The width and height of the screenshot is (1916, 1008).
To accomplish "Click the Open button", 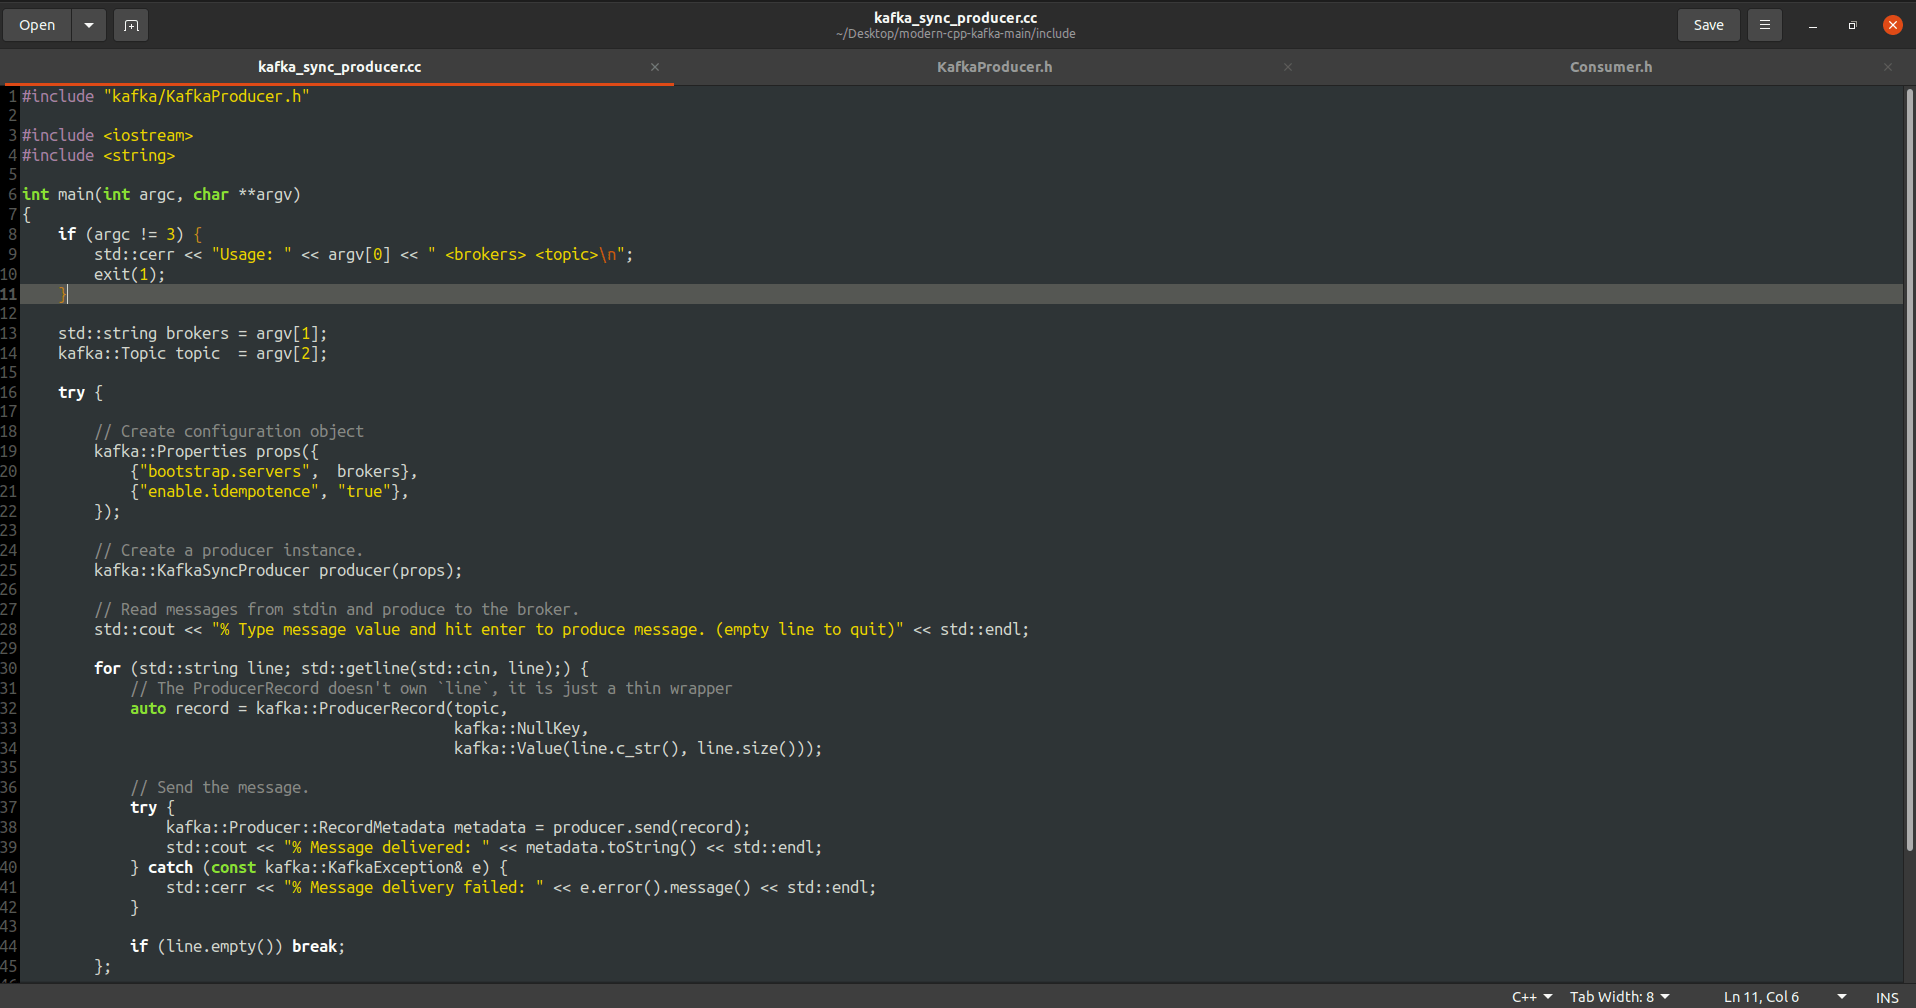I will pos(37,25).
